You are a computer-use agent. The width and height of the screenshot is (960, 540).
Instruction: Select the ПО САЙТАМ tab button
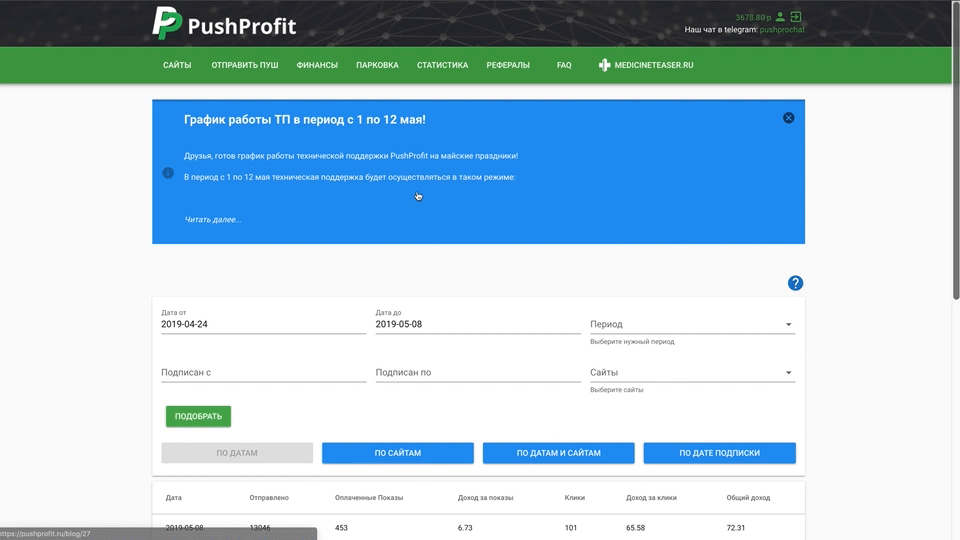[398, 453]
